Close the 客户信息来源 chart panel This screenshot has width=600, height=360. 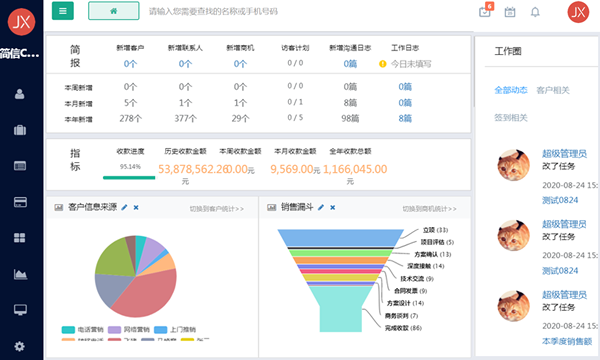pos(136,207)
